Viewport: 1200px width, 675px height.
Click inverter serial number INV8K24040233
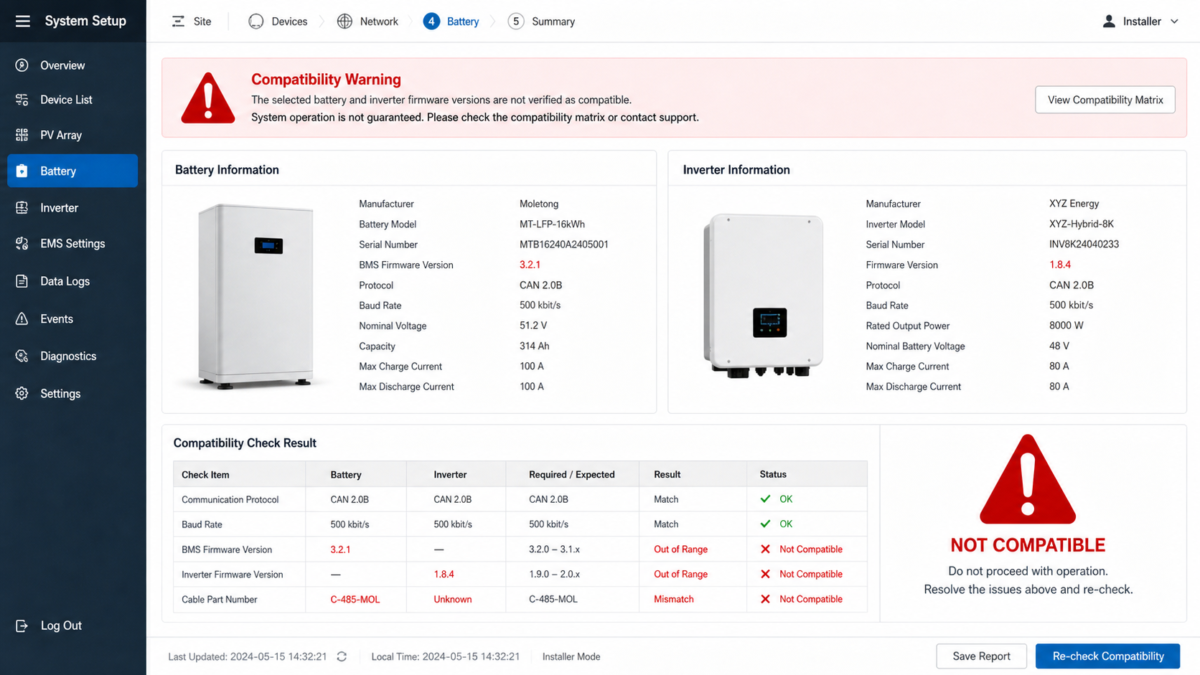tap(1084, 244)
